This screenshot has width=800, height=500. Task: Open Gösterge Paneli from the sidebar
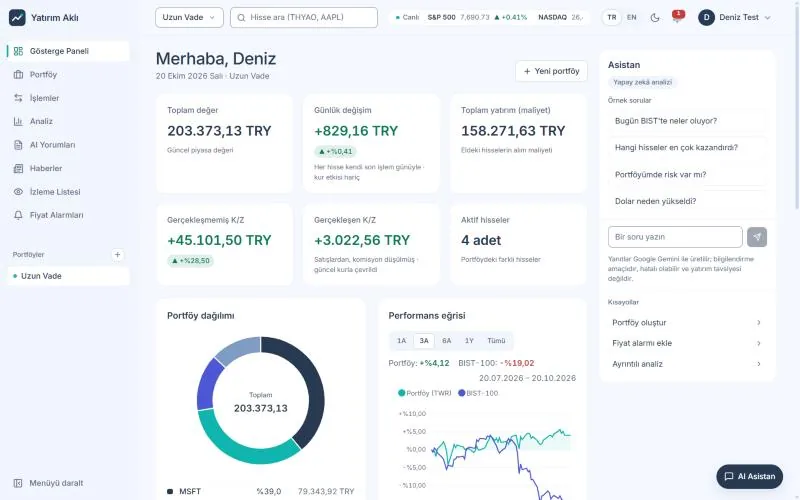click(68, 51)
